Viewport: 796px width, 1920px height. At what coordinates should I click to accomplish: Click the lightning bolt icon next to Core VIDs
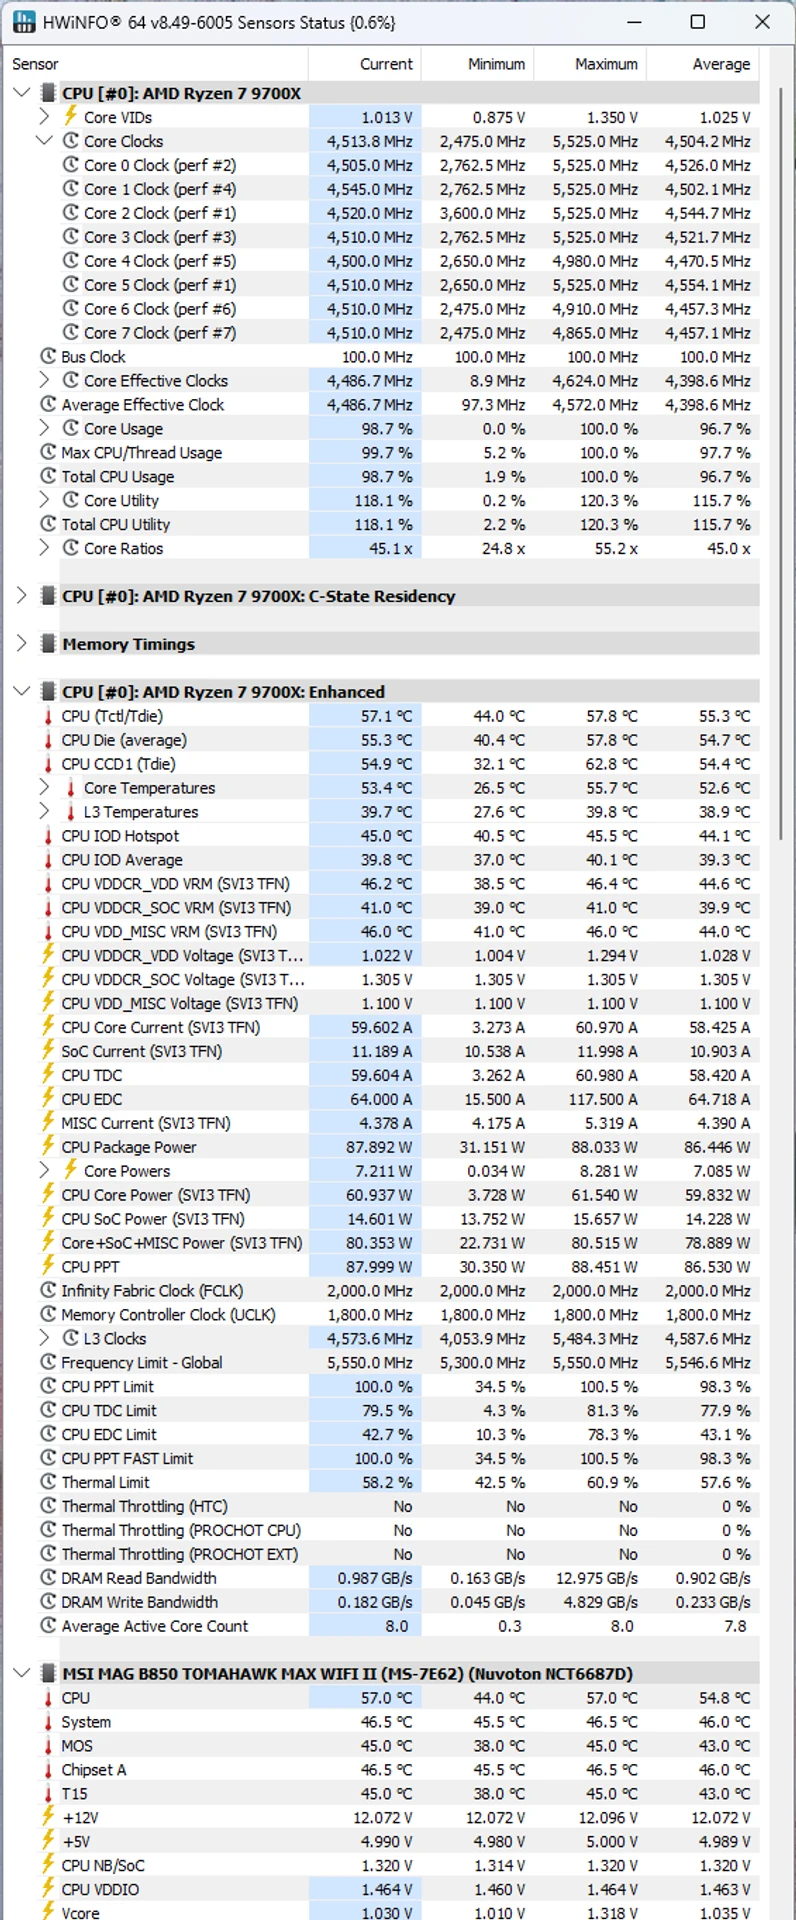coord(70,116)
